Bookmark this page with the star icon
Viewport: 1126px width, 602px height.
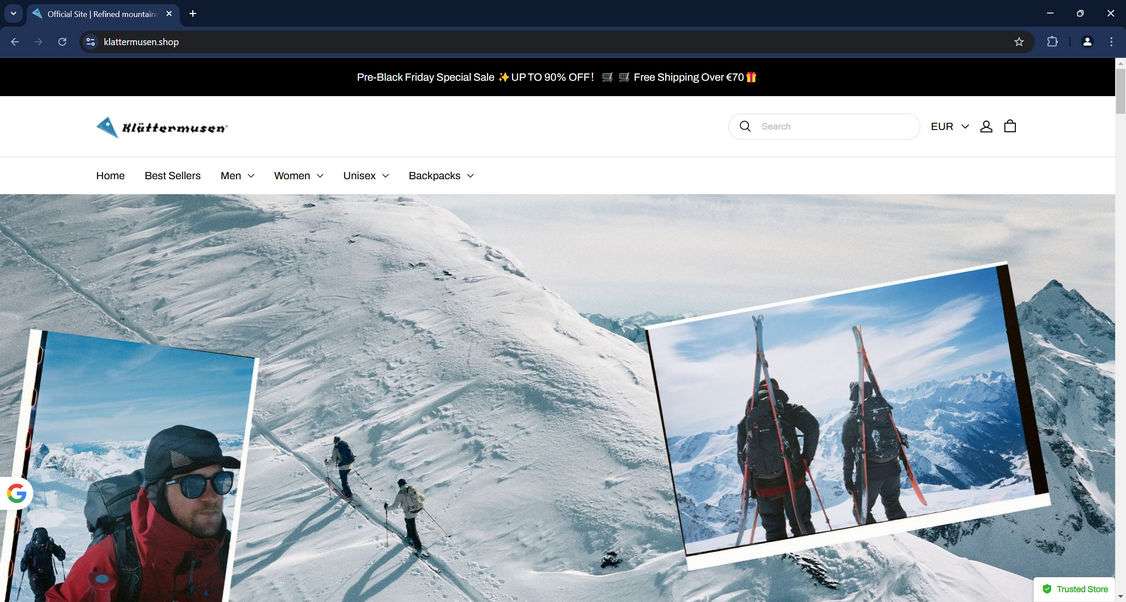pyautogui.click(x=1018, y=42)
